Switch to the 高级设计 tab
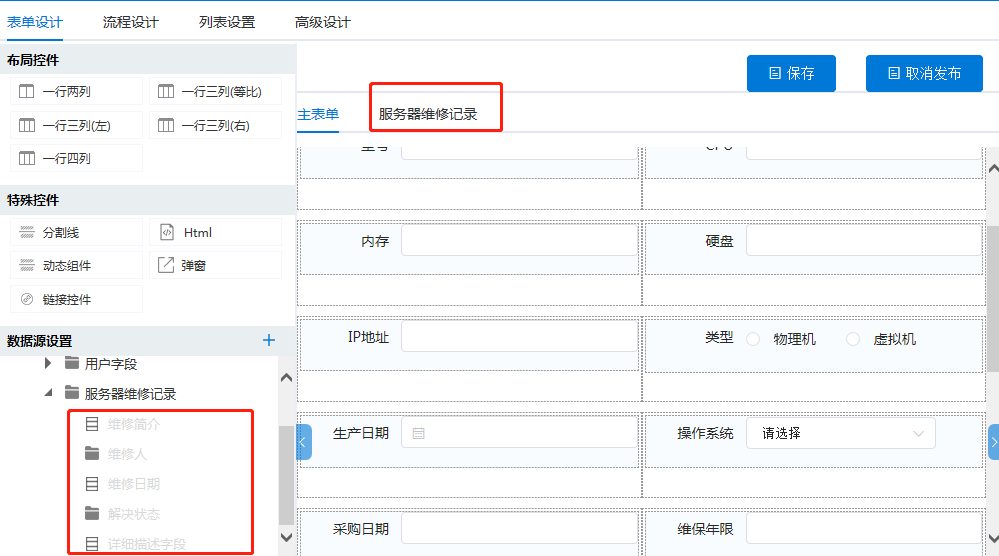This screenshot has width=999, height=556. pos(322,22)
